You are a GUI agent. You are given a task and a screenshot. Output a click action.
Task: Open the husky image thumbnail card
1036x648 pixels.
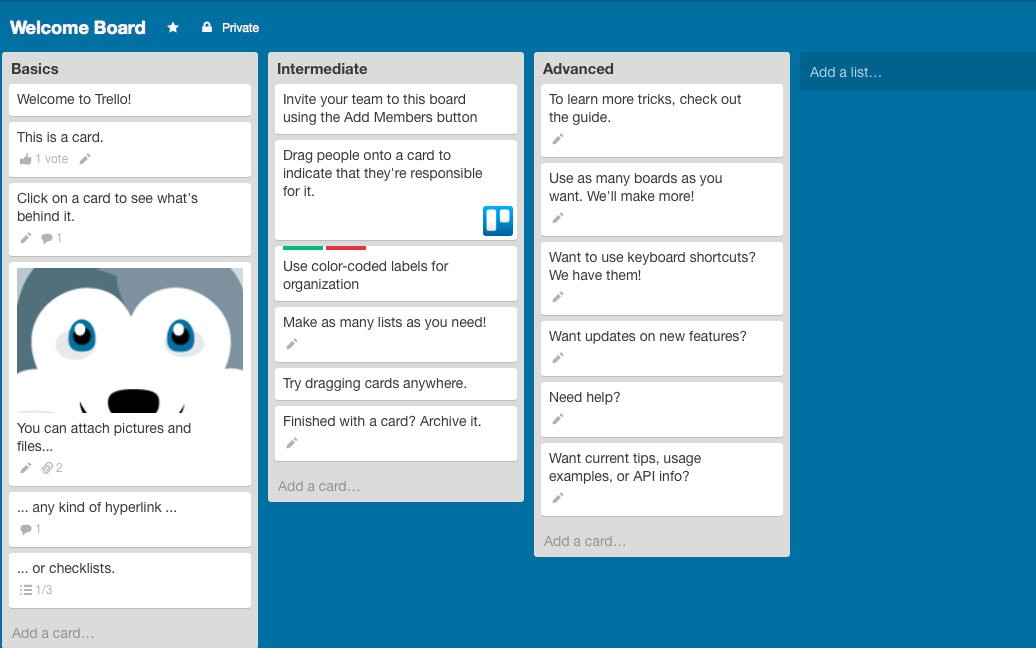(130, 340)
